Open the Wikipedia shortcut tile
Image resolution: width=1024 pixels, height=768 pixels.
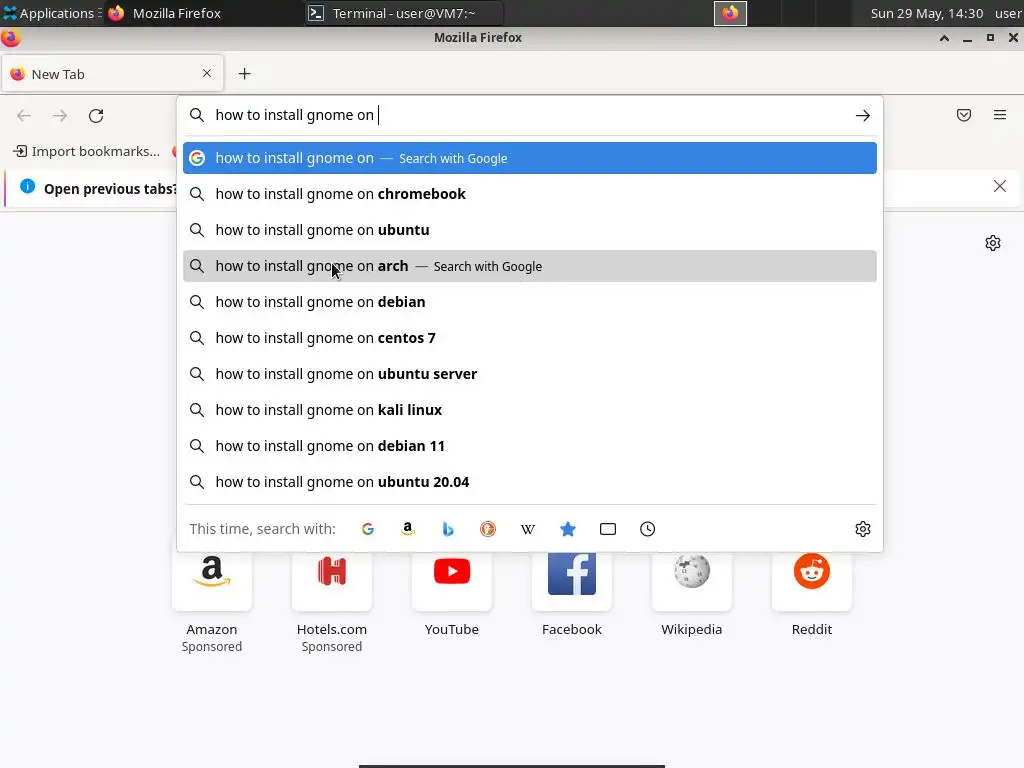692,581
